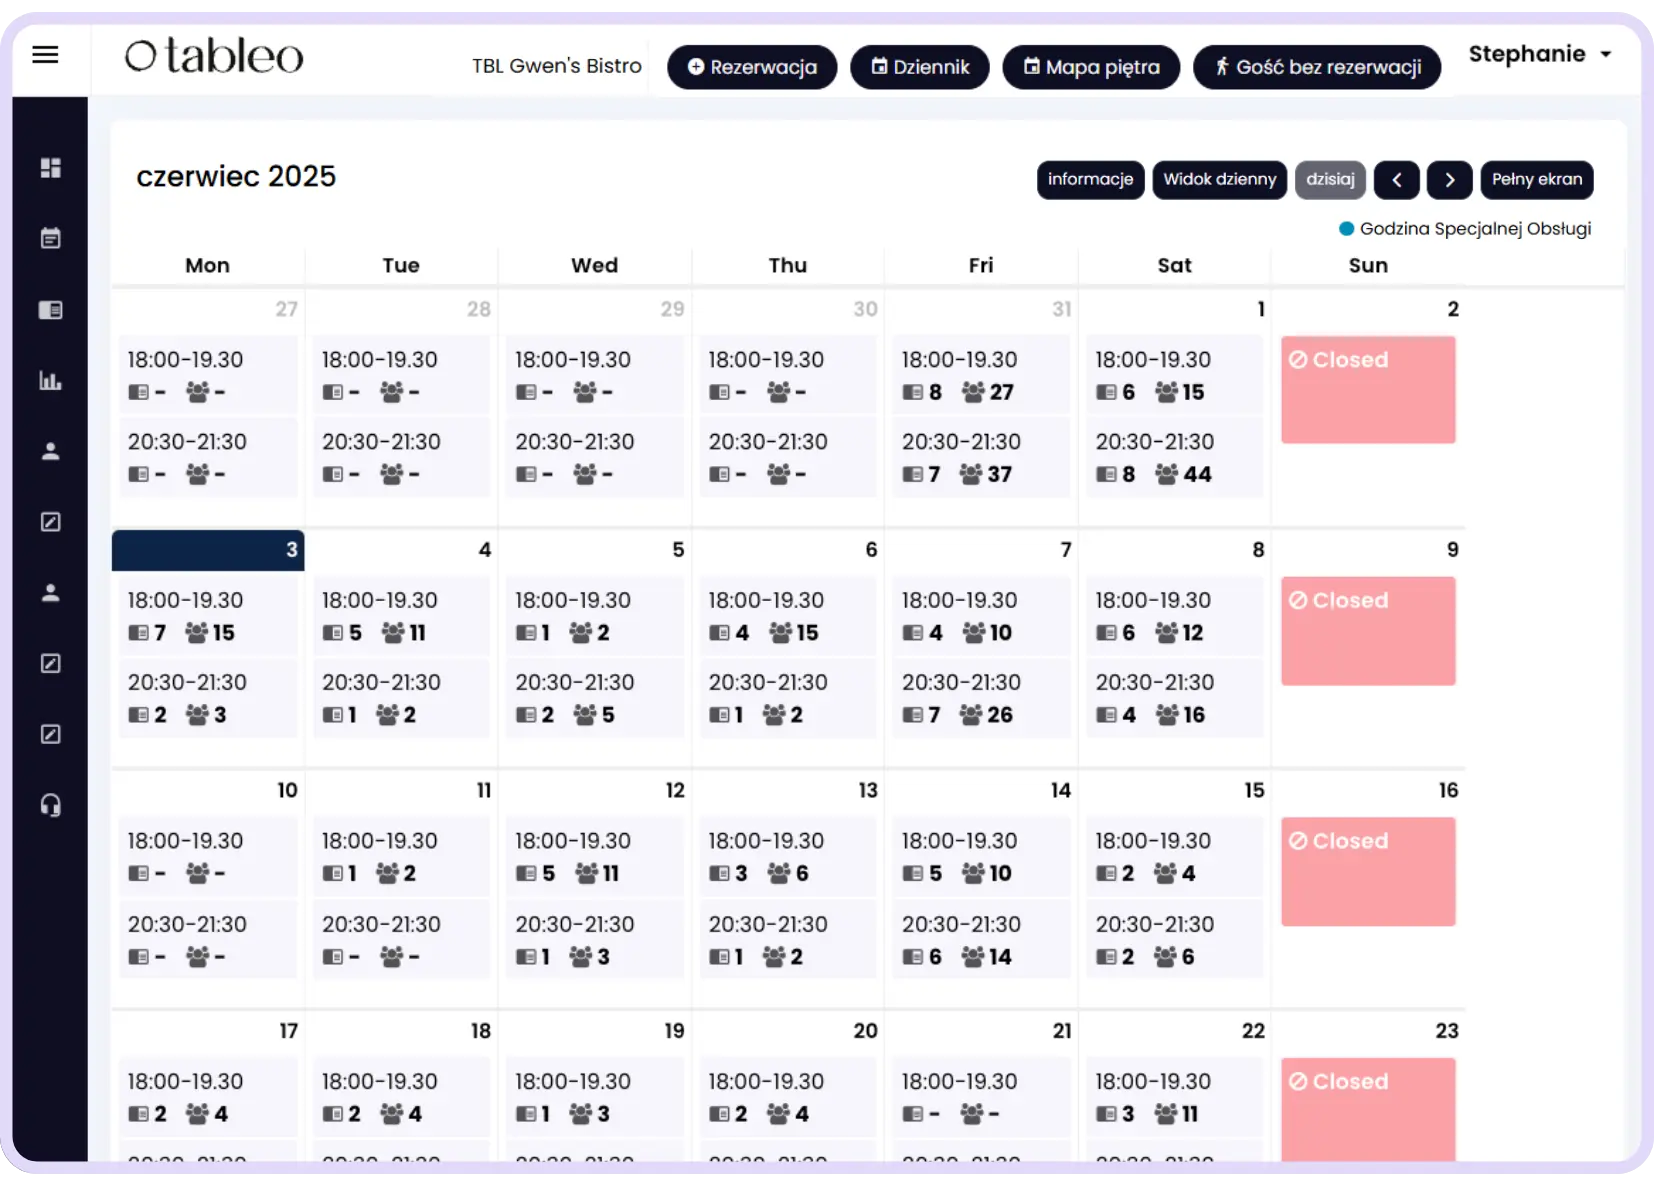This screenshot has width=1654, height=1178.
Task: Open the hamburger menu
Action: [45, 55]
